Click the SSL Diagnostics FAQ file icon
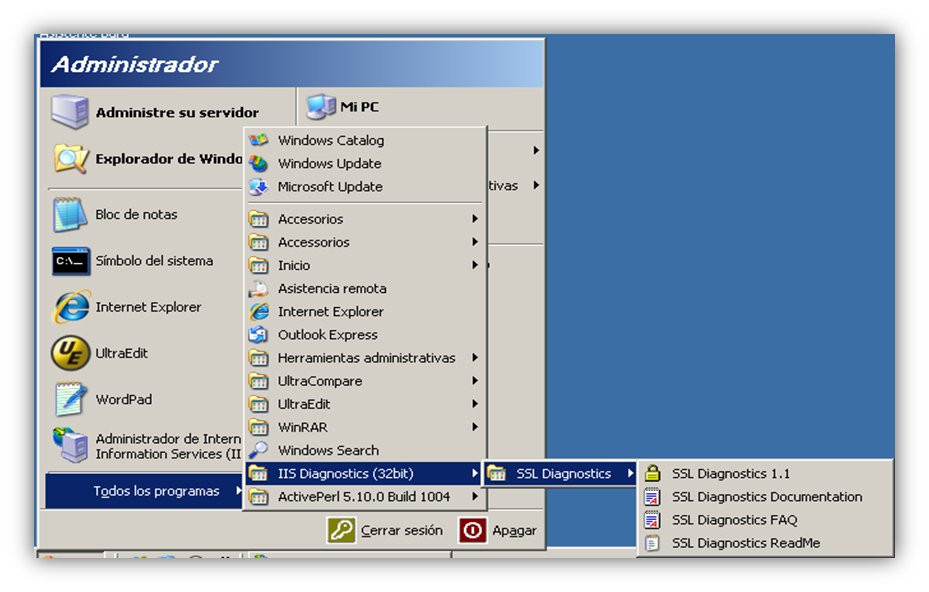 pyautogui.click(x=652, y=520)
